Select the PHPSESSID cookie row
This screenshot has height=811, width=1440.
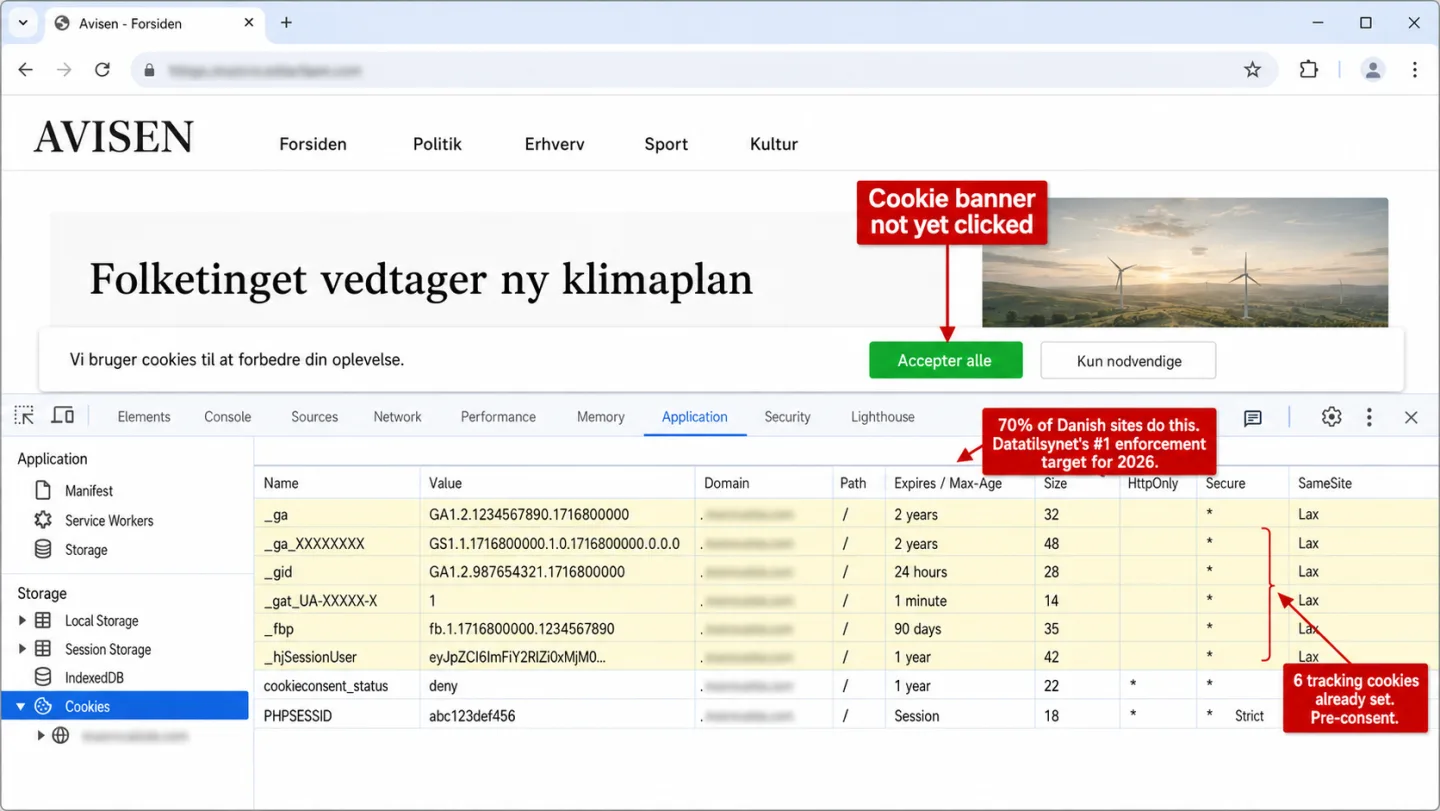coord(846,716)
